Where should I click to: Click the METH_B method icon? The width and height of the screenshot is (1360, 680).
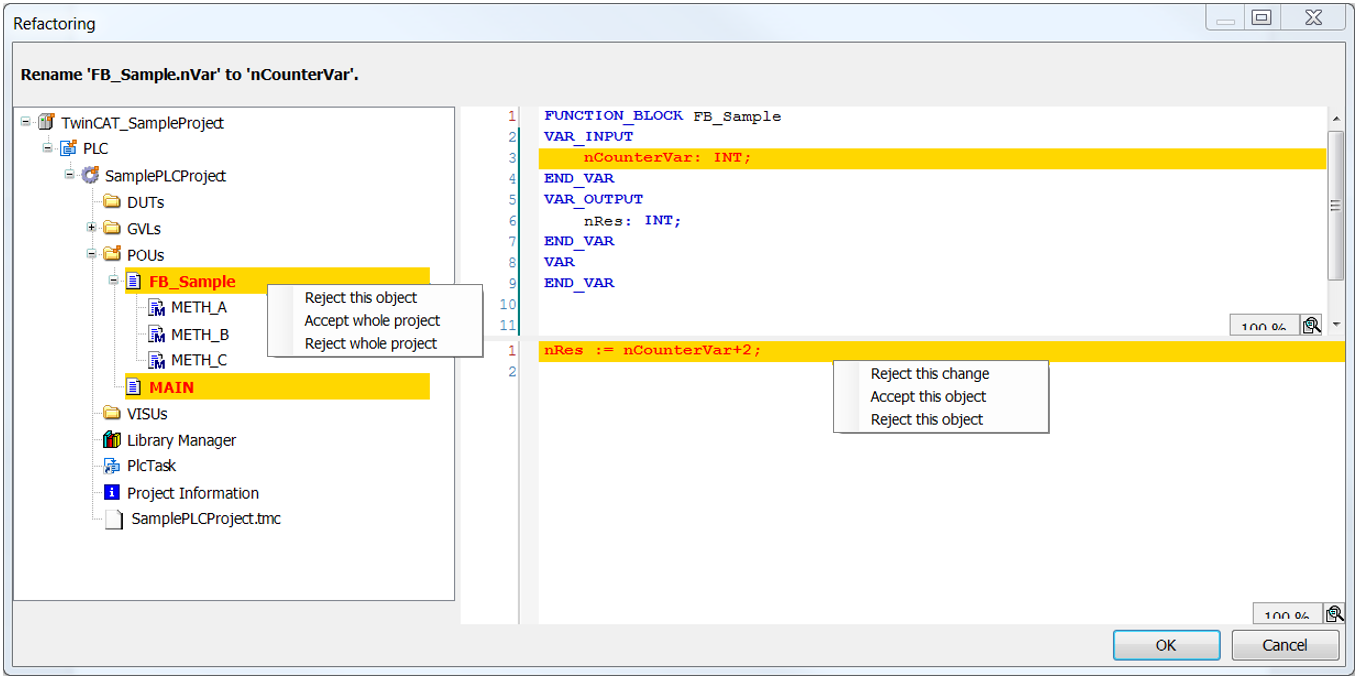point(156,334)
